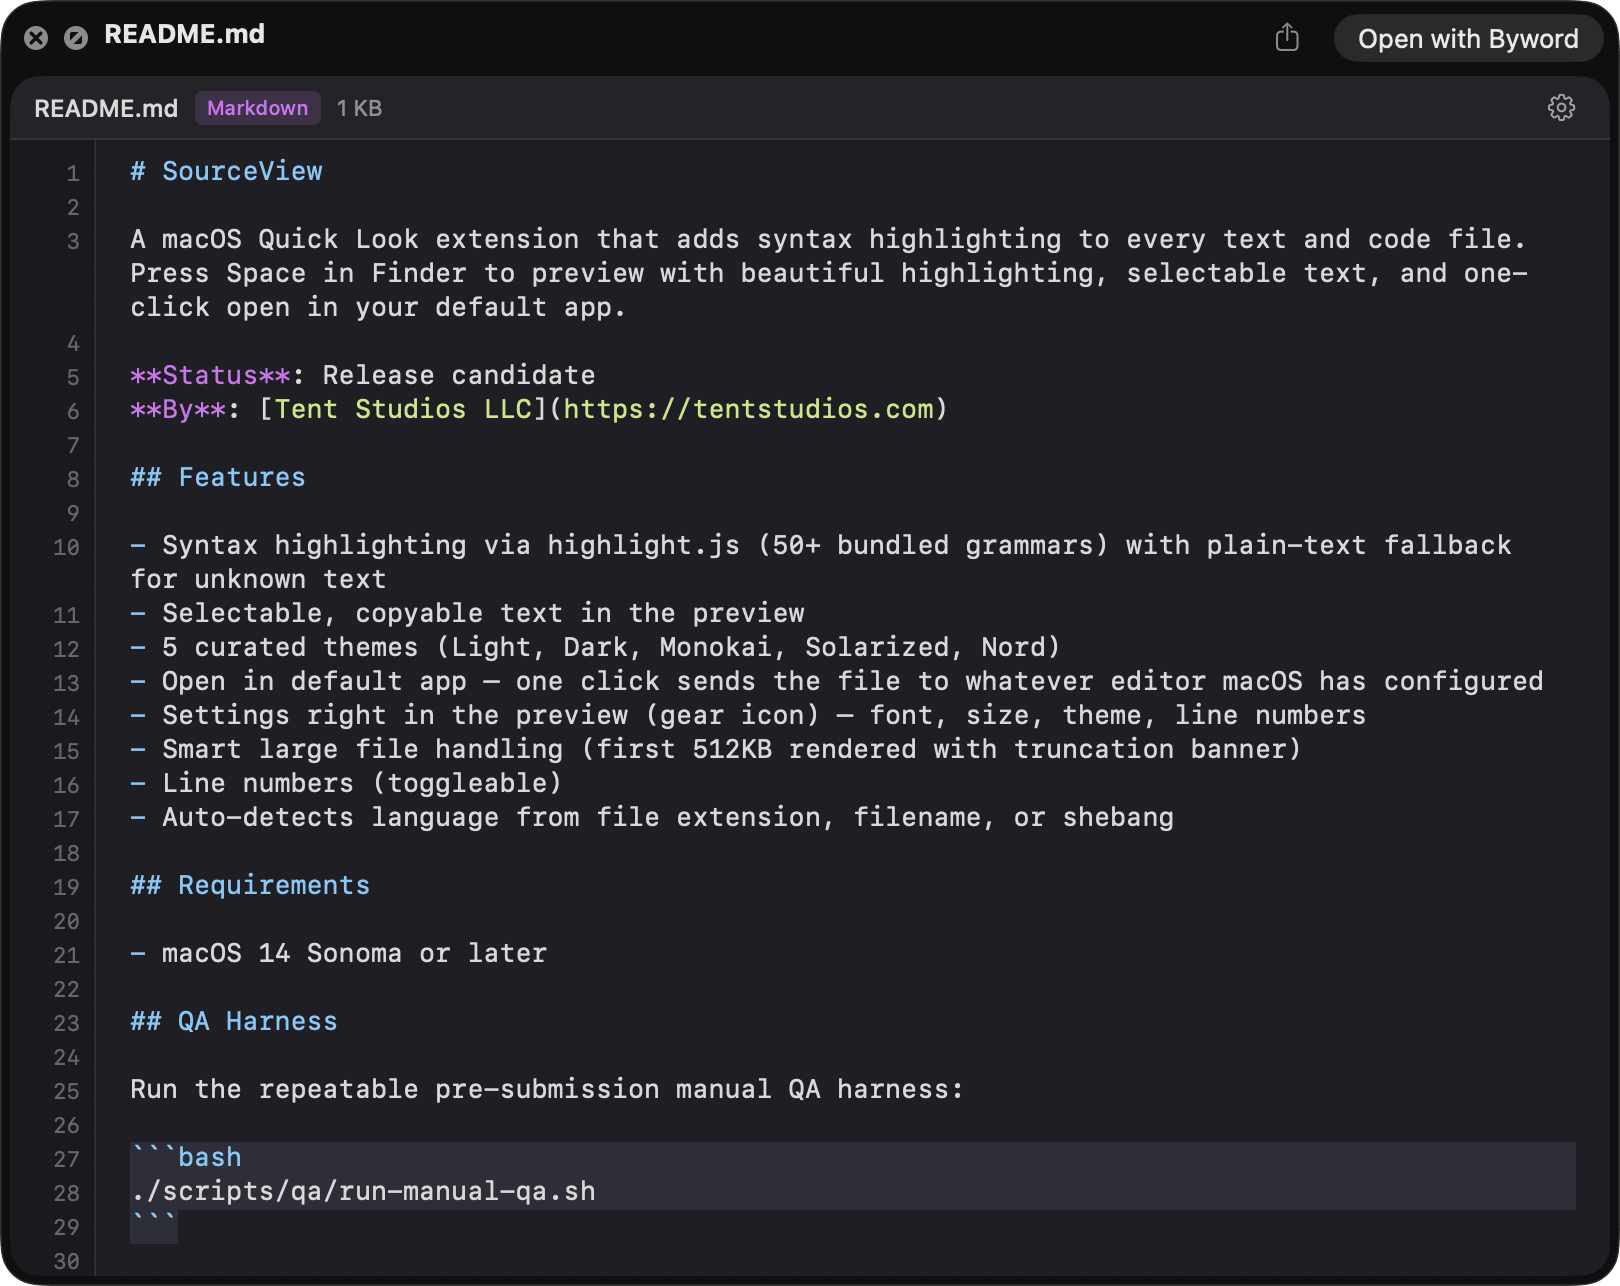Screen dimensions: 1620x1286
Task: Click line number 10 in the gutter
Action: (x=66, y=547)
